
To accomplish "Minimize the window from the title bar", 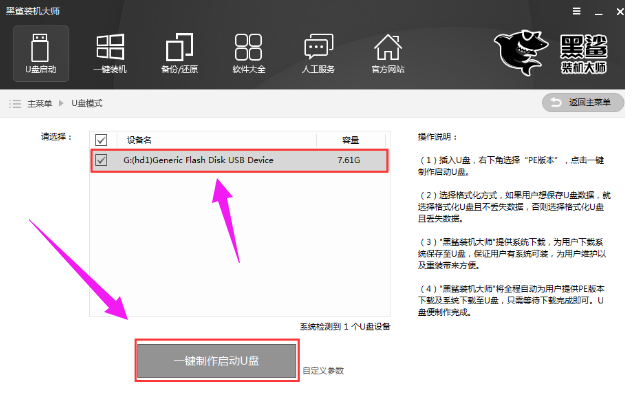I will coord(598,12).
